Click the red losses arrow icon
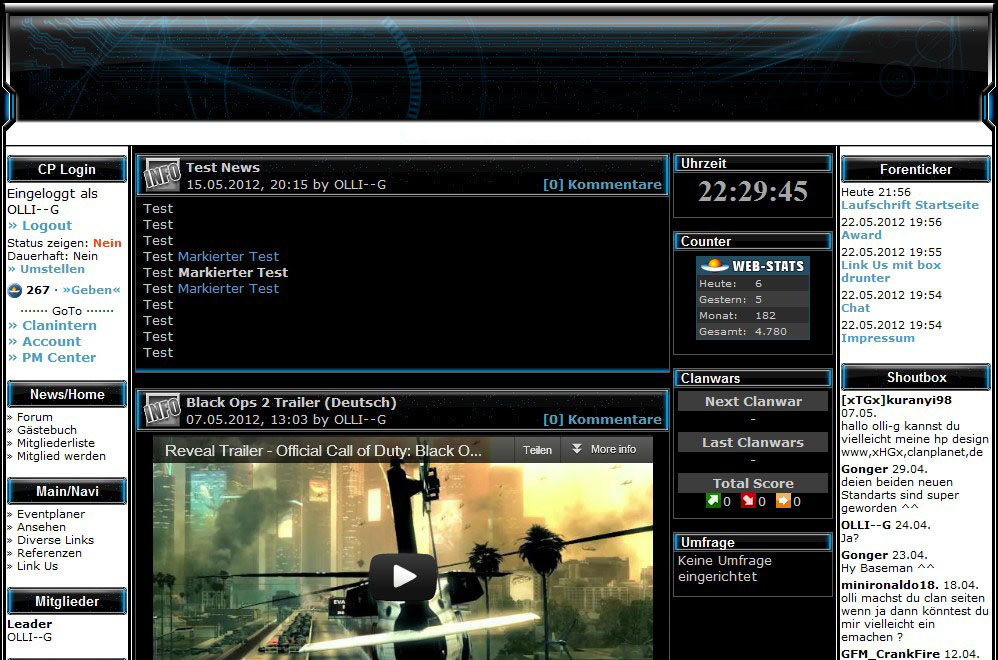The height and width of the screenshot is (660, 998). coord(748,501)
